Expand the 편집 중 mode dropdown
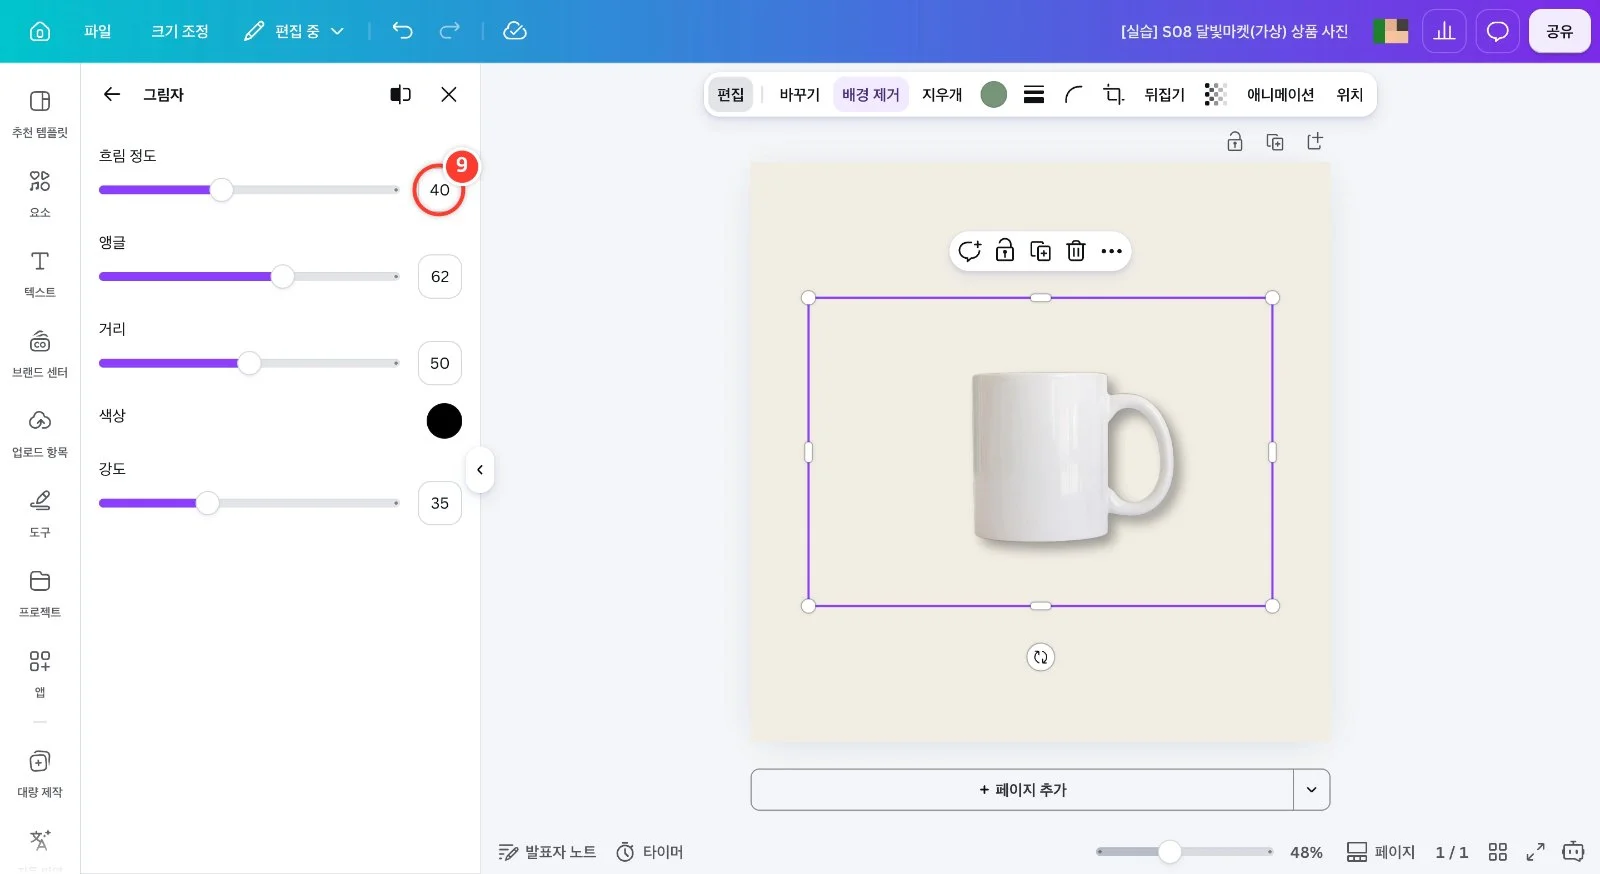This screenshot has height=874, width=1600. tap(295, 31)
